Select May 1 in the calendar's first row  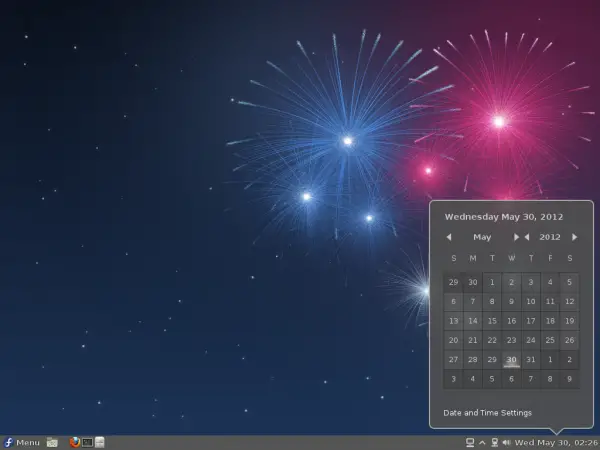492,282
